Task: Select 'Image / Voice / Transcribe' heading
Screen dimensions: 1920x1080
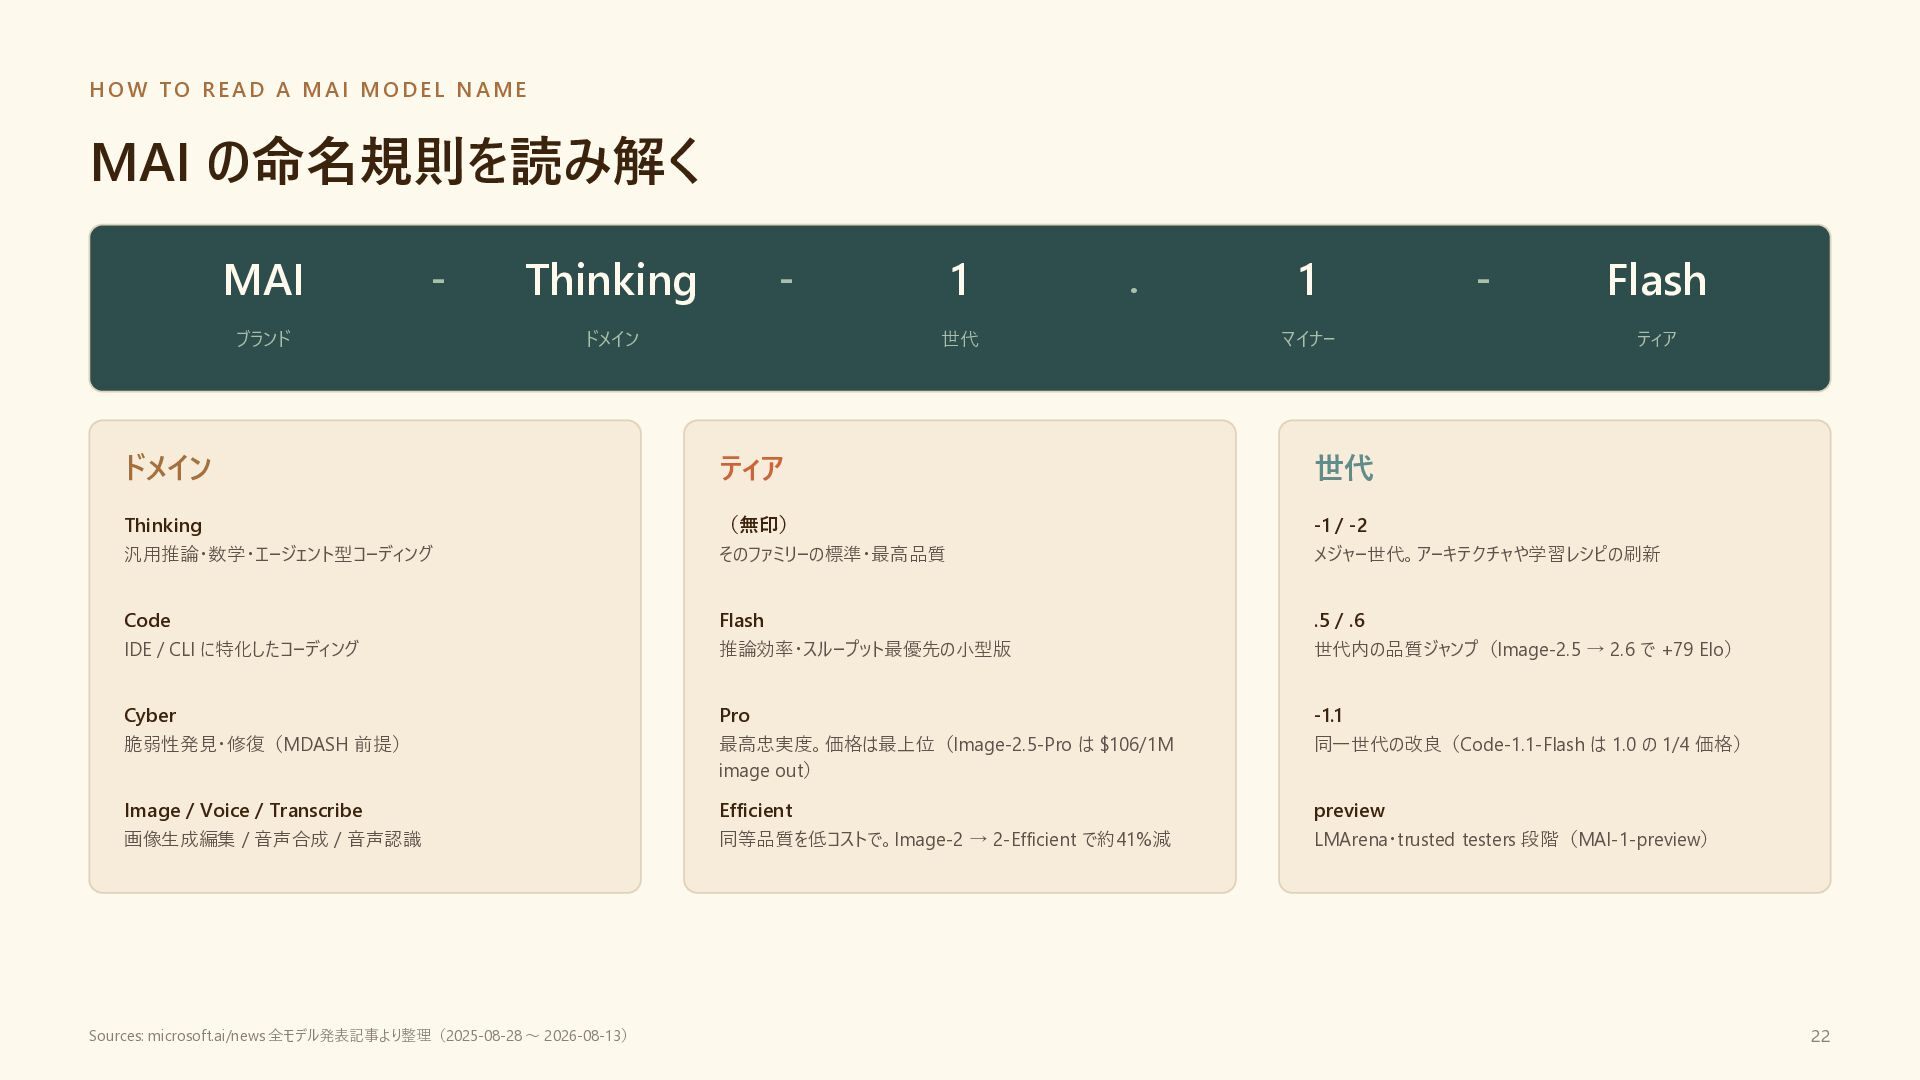Action: 243,810
